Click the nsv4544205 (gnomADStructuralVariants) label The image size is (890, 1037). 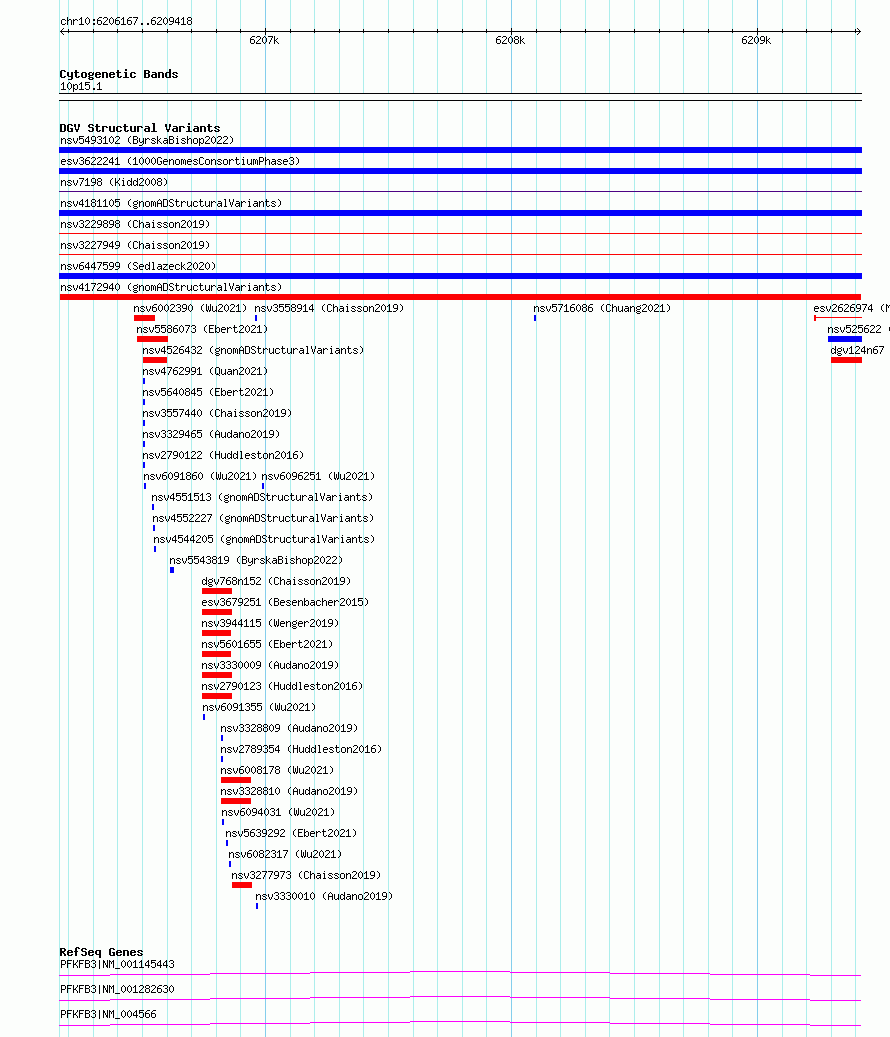coord(264,540)
